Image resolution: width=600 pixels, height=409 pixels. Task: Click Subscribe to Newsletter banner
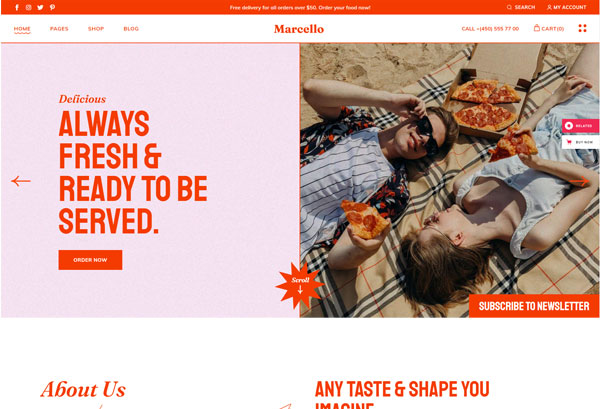tap(534, 306)
